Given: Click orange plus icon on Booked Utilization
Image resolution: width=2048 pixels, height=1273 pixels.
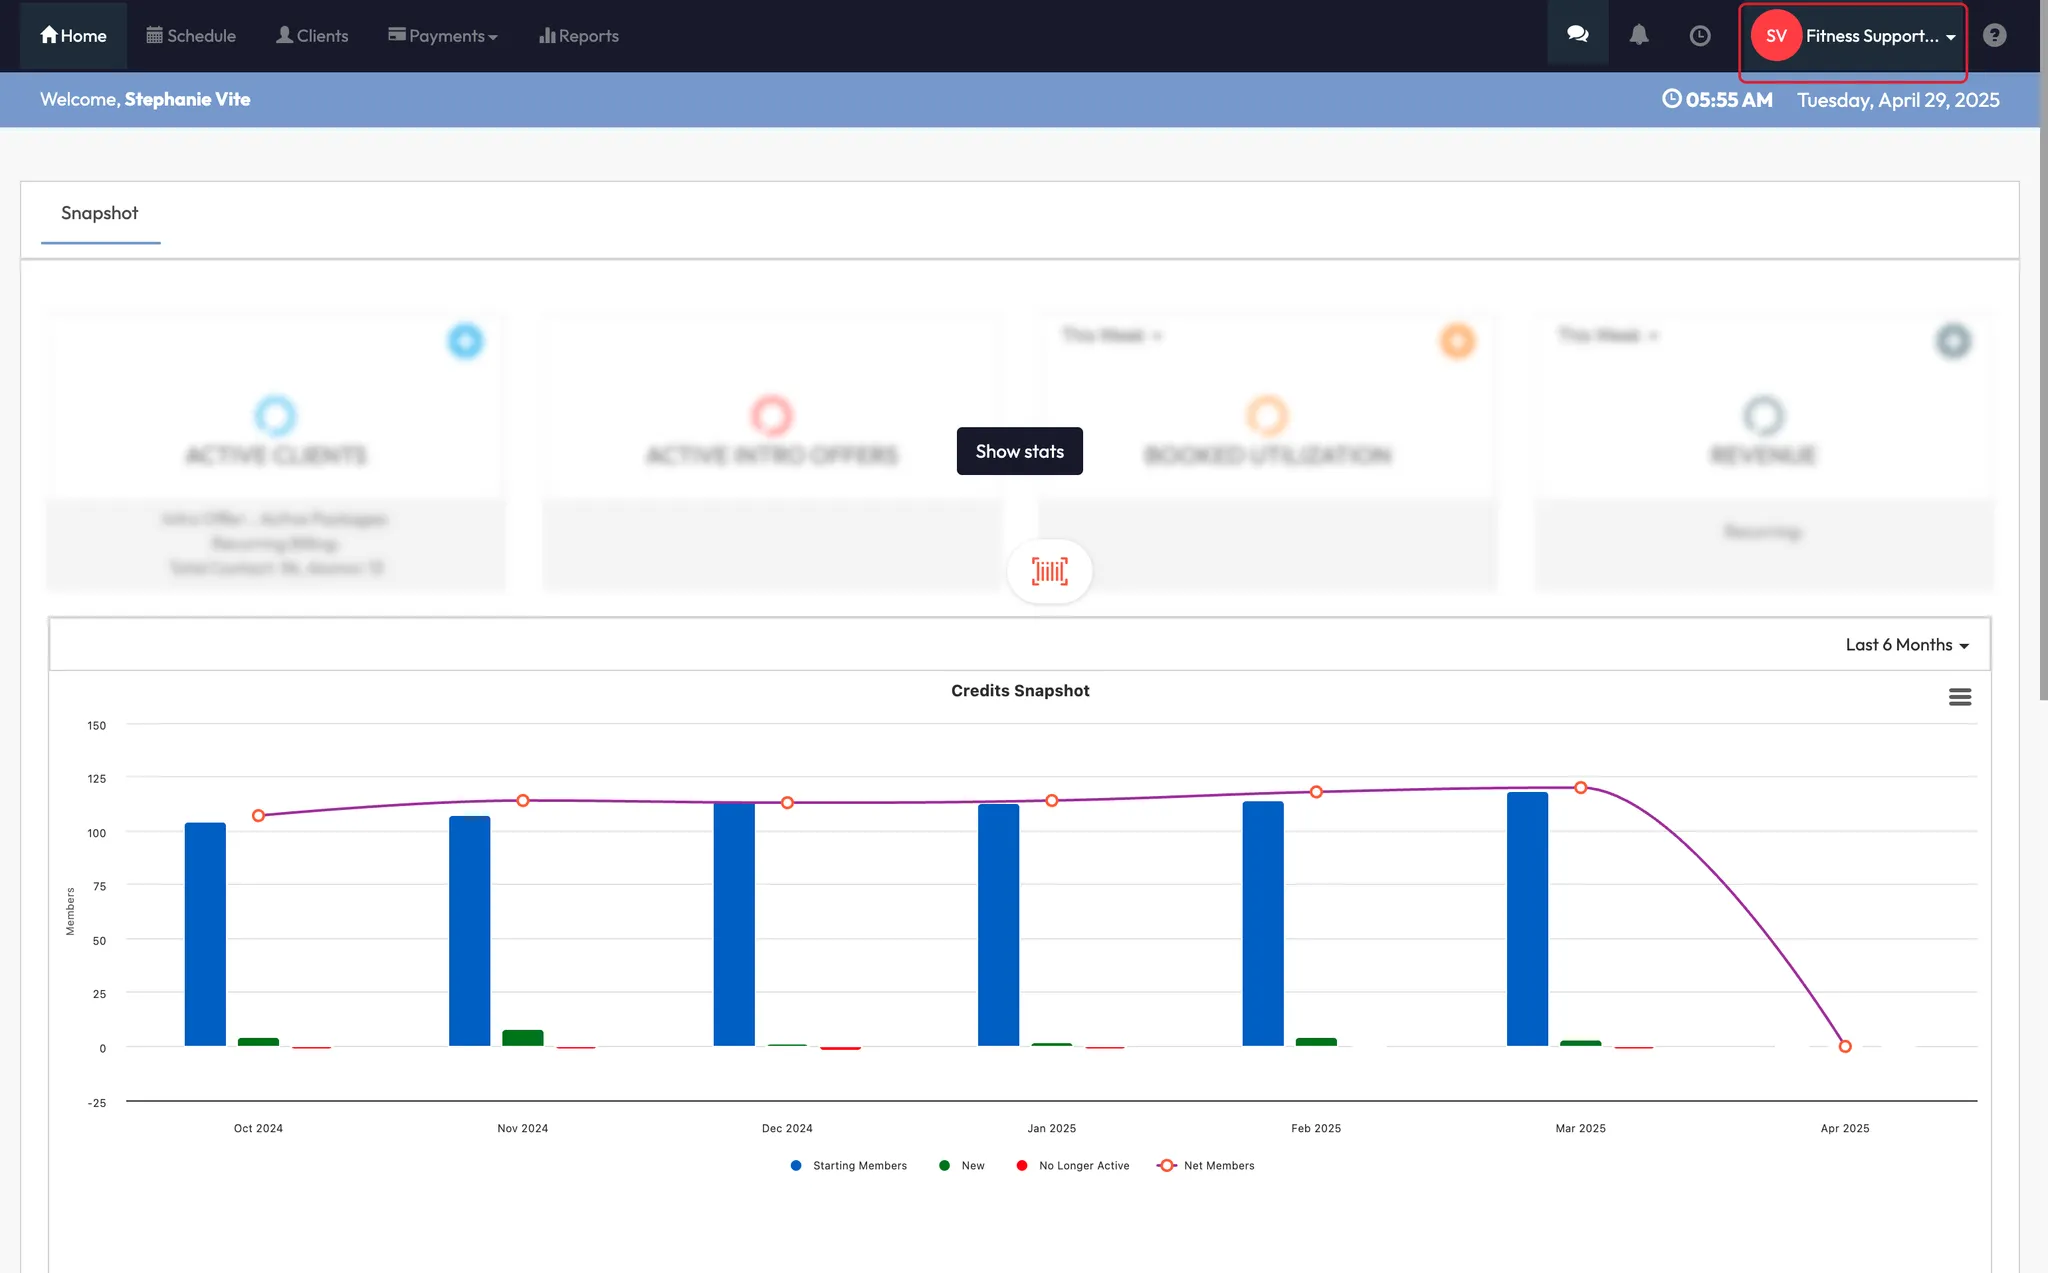Looking at the screenshot, I should (x=1457, y=341).
